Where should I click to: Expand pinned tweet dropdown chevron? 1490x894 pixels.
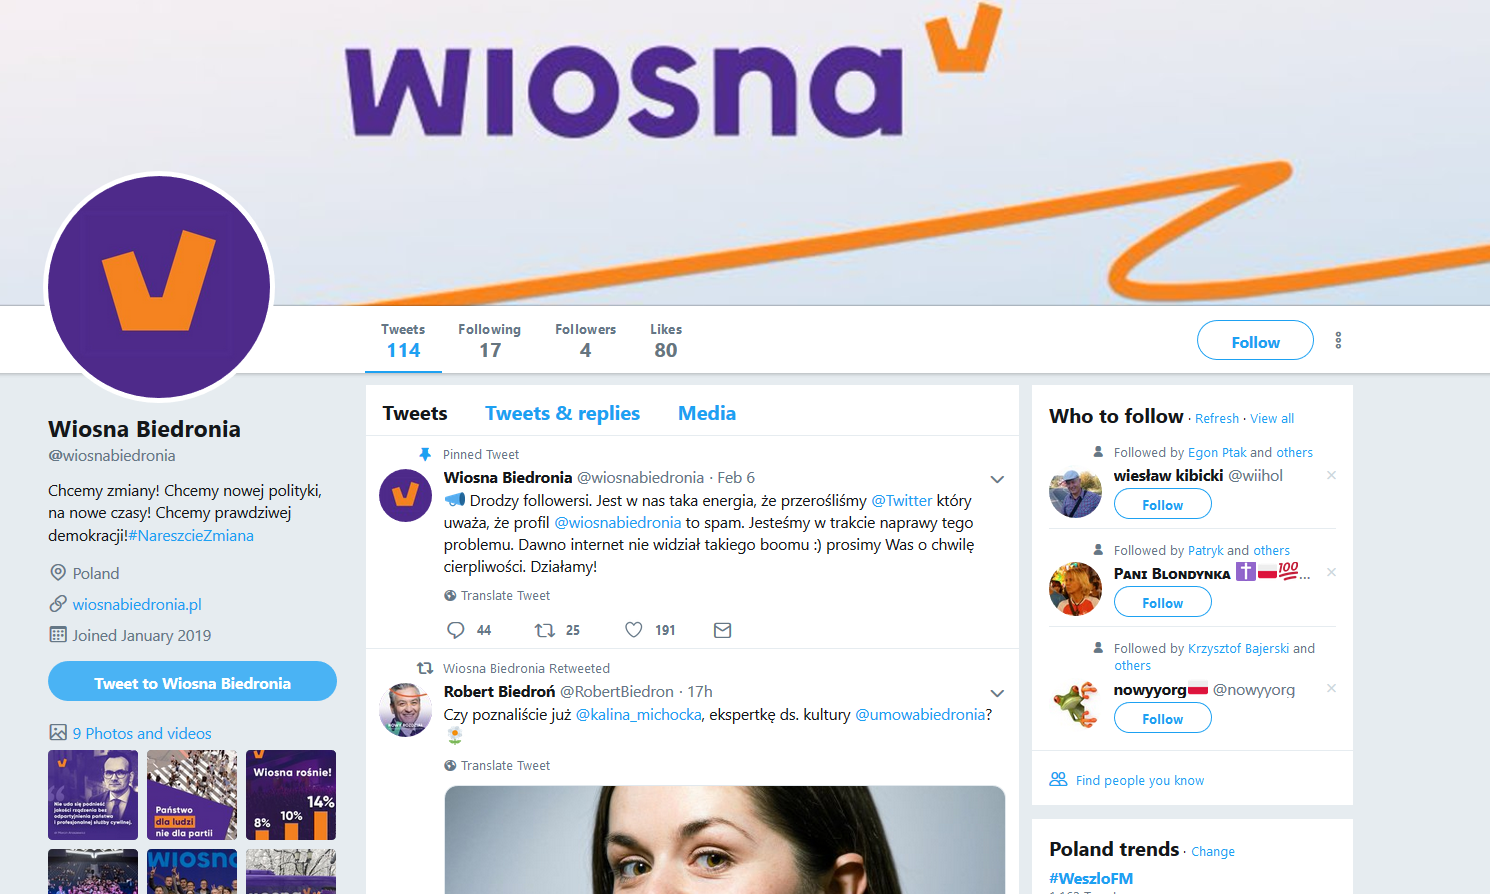(997, 479)
